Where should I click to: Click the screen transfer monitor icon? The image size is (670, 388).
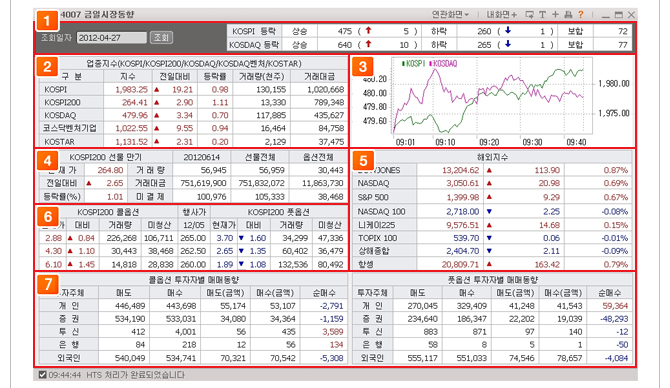pos(529,15)
